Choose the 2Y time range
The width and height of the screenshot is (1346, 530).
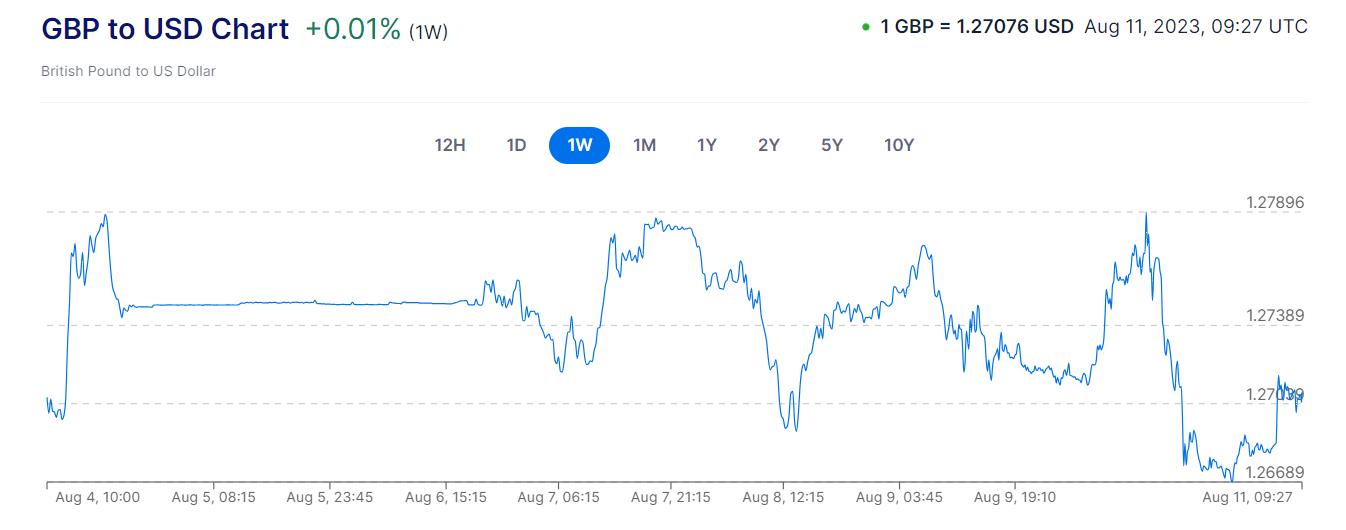pos(768,145)
